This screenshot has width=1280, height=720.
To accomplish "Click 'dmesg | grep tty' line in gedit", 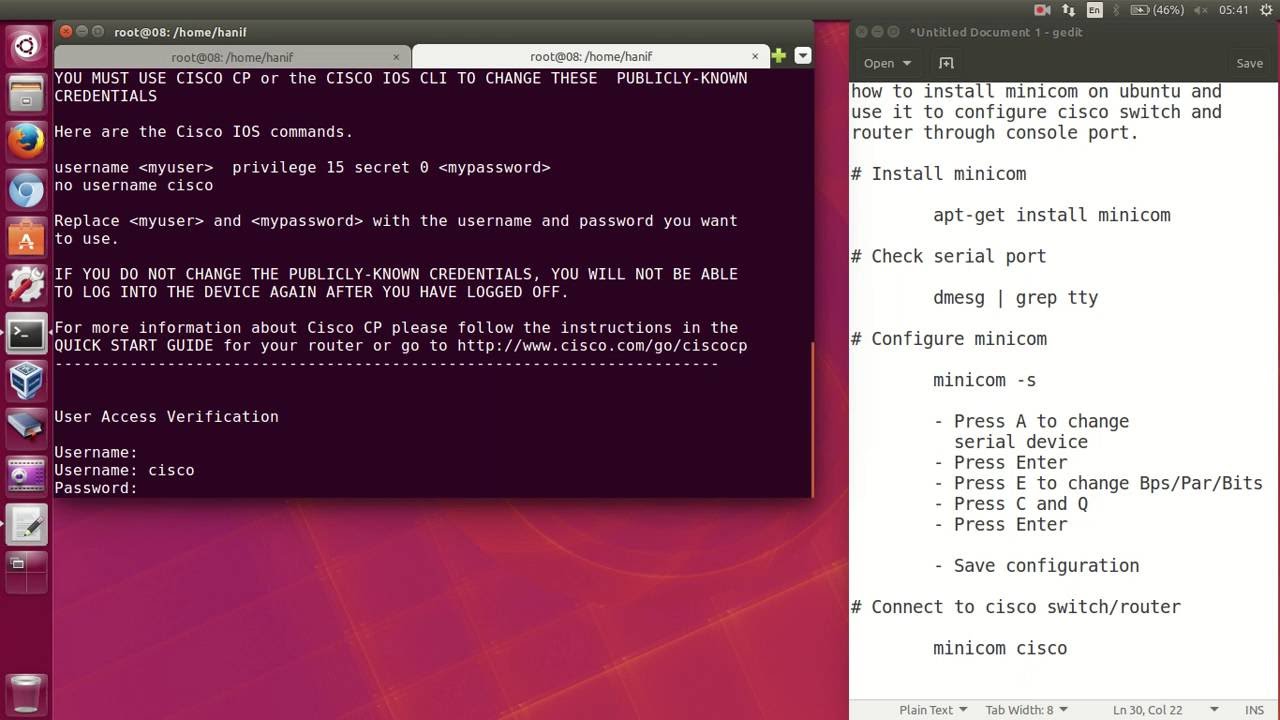I will (1015, 298).
